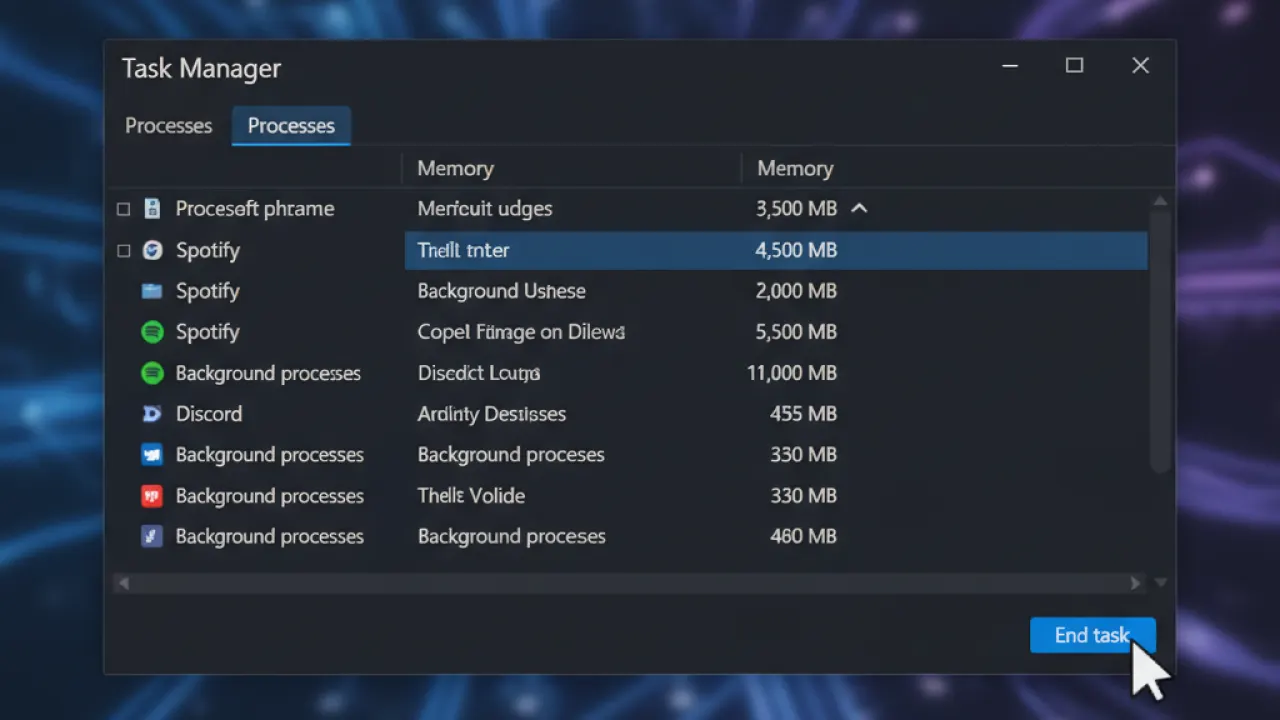Click the Background Usnese cell
Screen dimensions: 1280x720
click(502, 291)
